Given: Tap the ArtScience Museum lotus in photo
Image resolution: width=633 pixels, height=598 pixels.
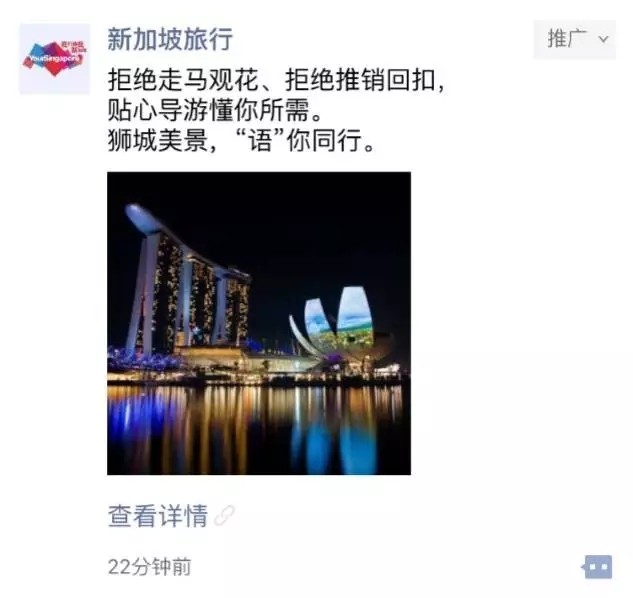Looking at the screenshot, I should [337, 323].
